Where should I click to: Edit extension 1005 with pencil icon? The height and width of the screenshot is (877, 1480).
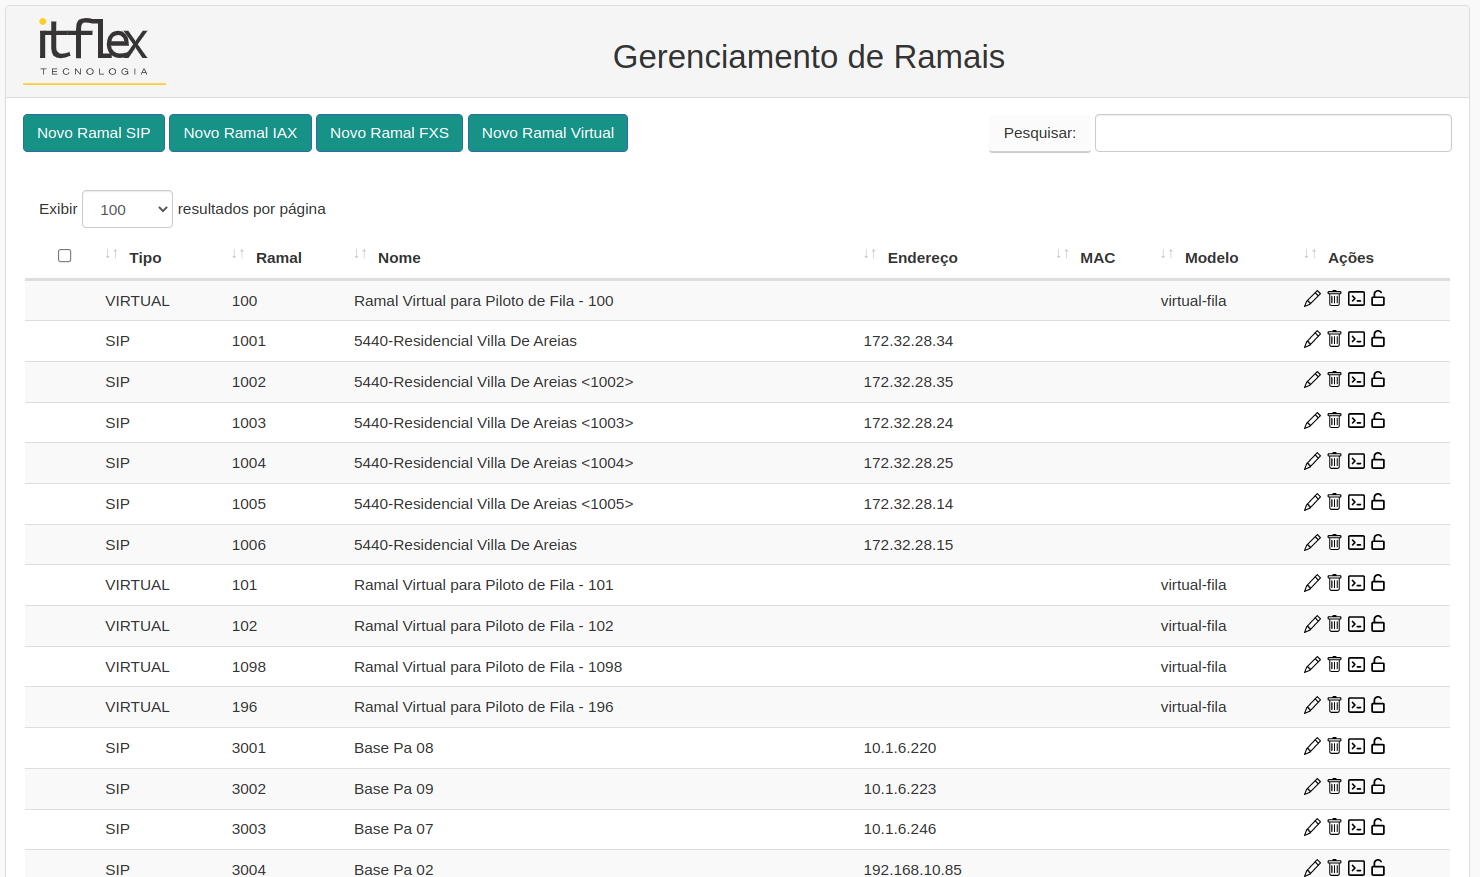[x=1312, y=502]
